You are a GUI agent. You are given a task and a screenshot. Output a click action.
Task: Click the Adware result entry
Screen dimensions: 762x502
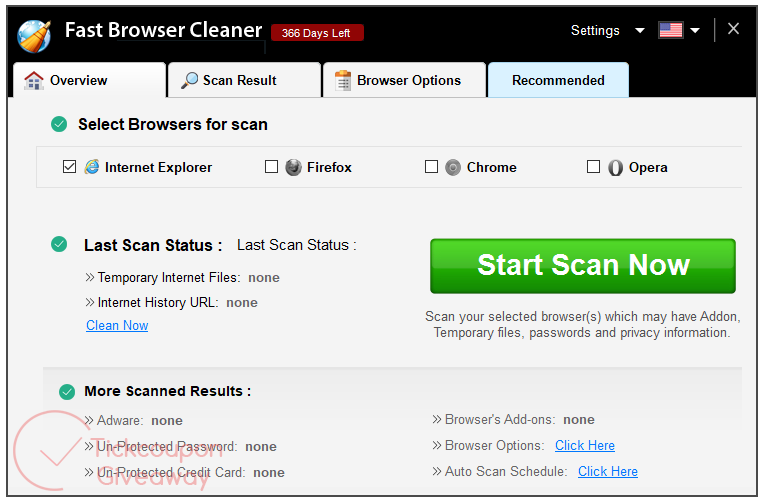point(134,420)
